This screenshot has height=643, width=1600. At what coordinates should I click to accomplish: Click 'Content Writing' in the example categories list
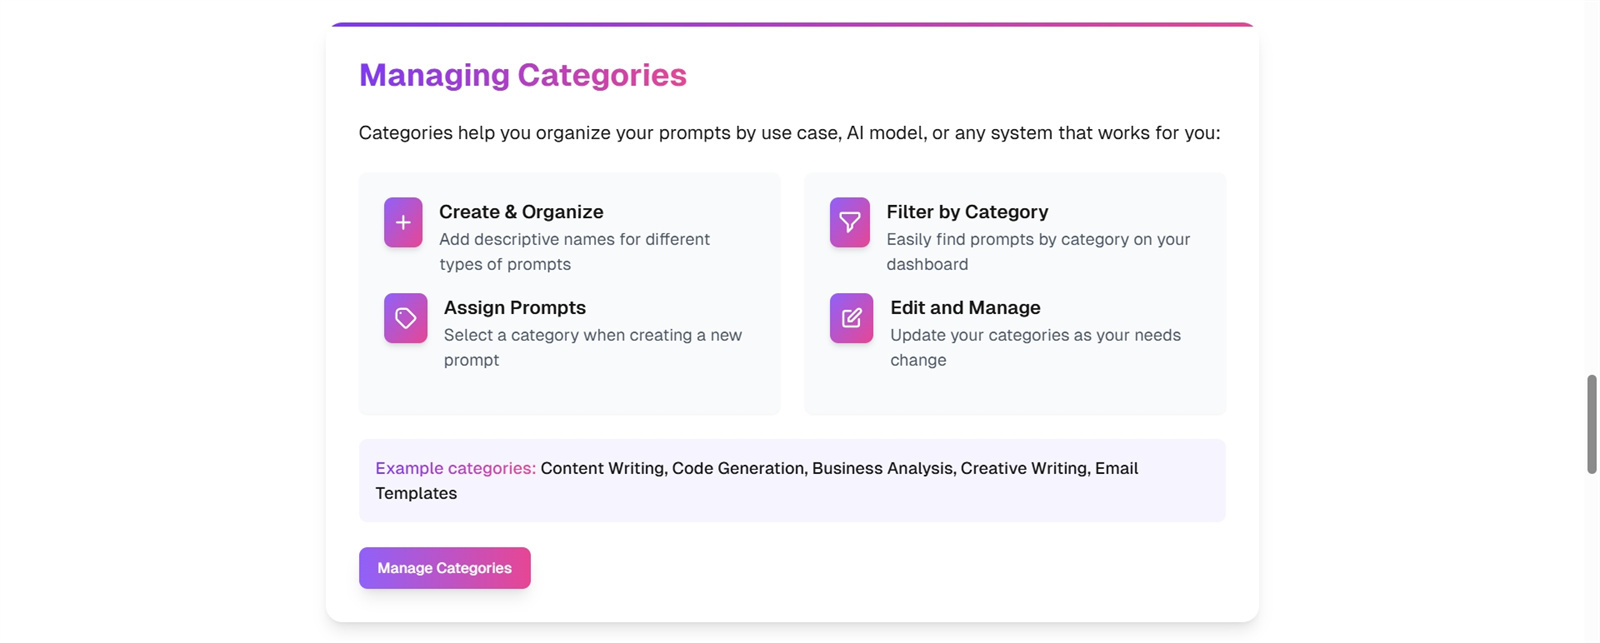point(602,468)
